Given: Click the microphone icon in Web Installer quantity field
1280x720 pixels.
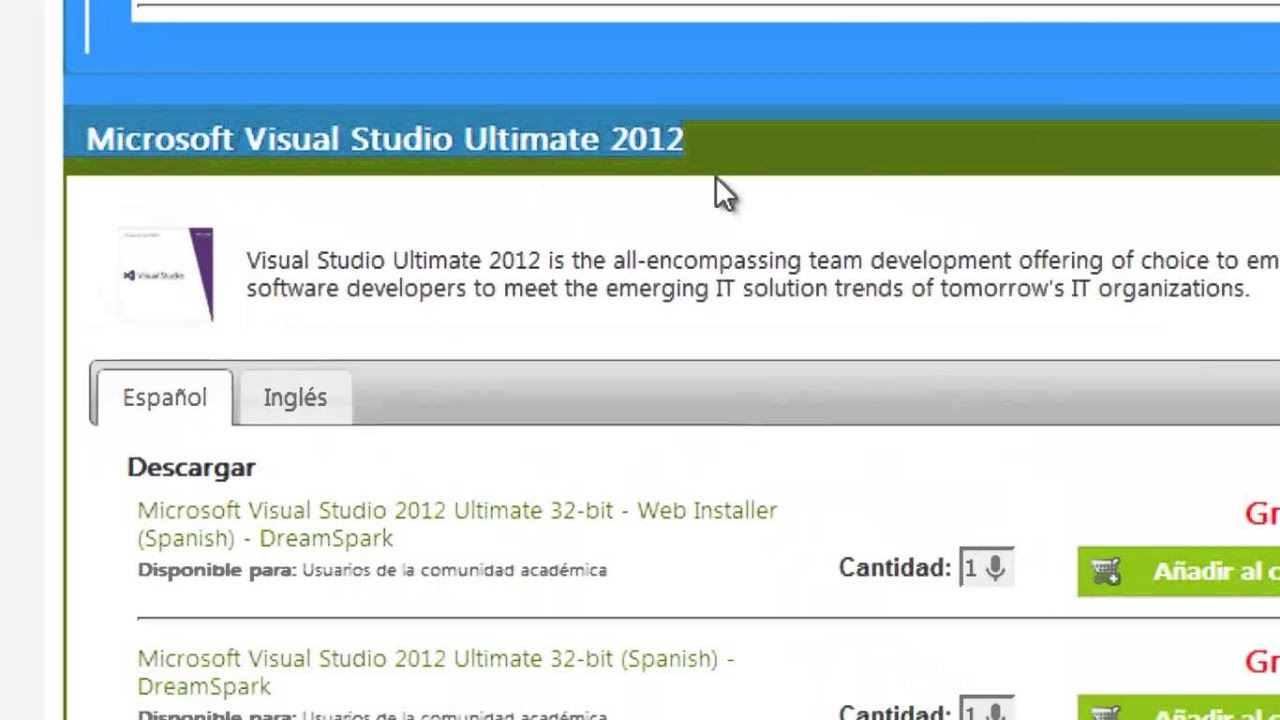Looking at the screenshot, I should 995,568.
